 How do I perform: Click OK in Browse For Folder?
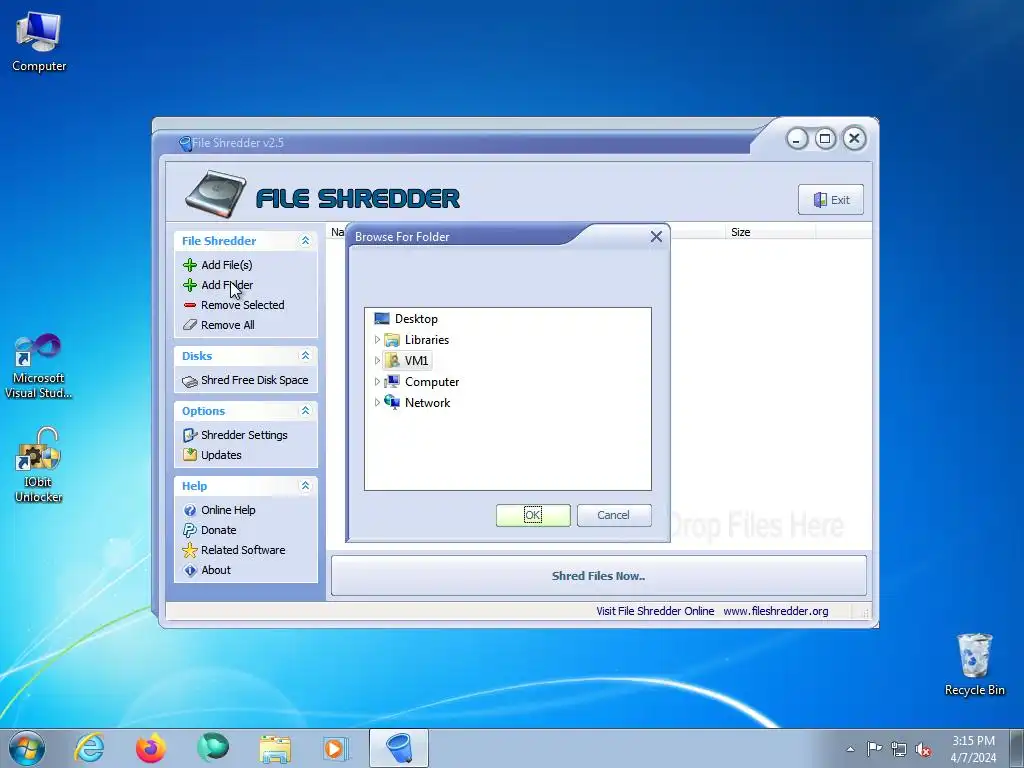tap(533, 515)
